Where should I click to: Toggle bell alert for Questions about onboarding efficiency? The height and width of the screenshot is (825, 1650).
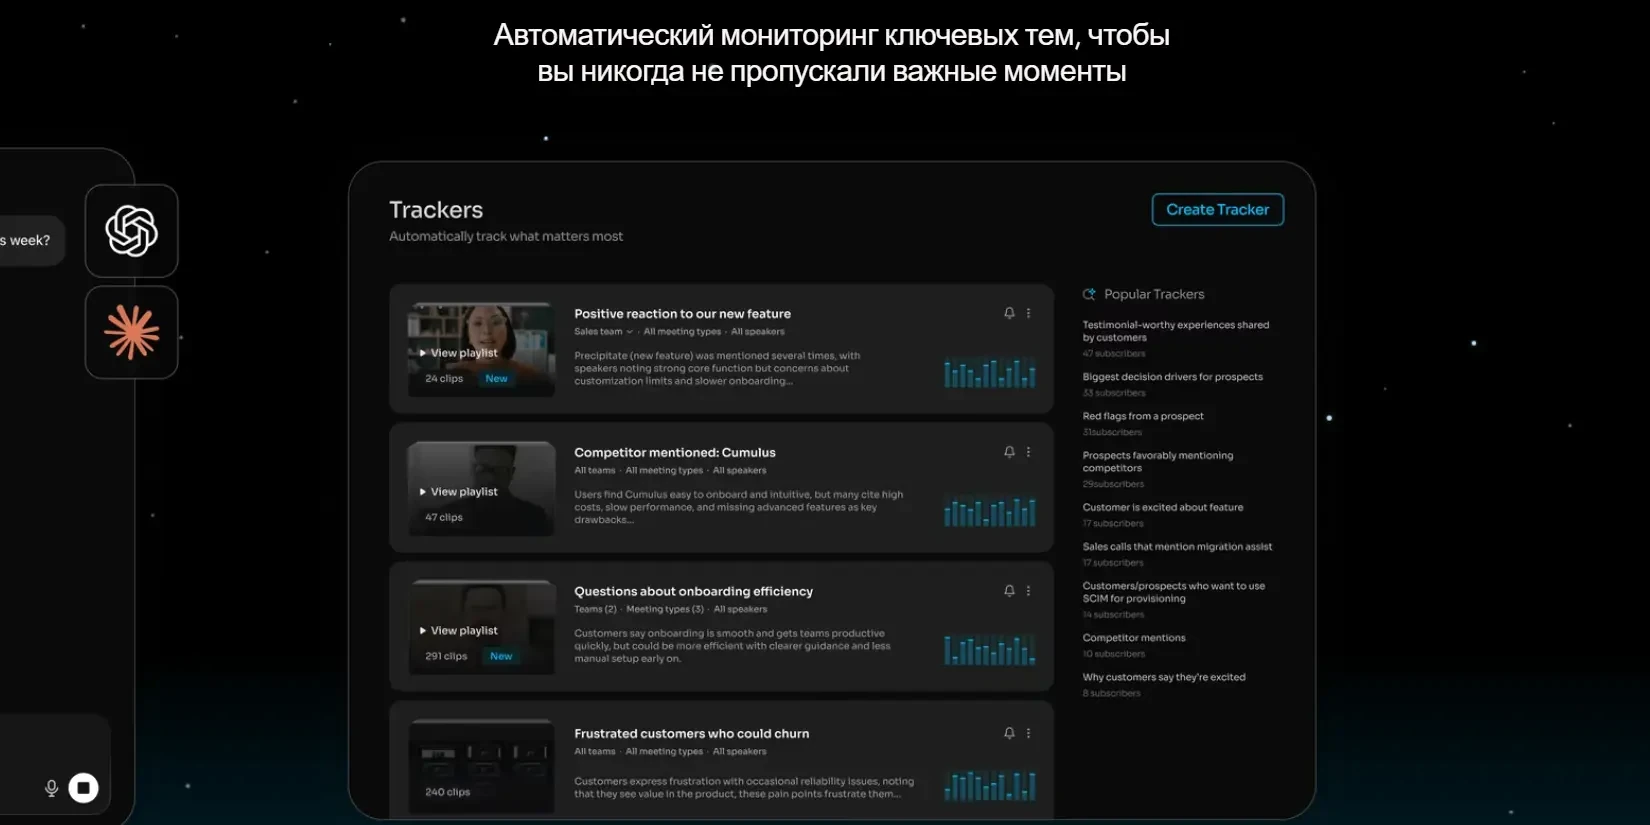point(1009,591)
